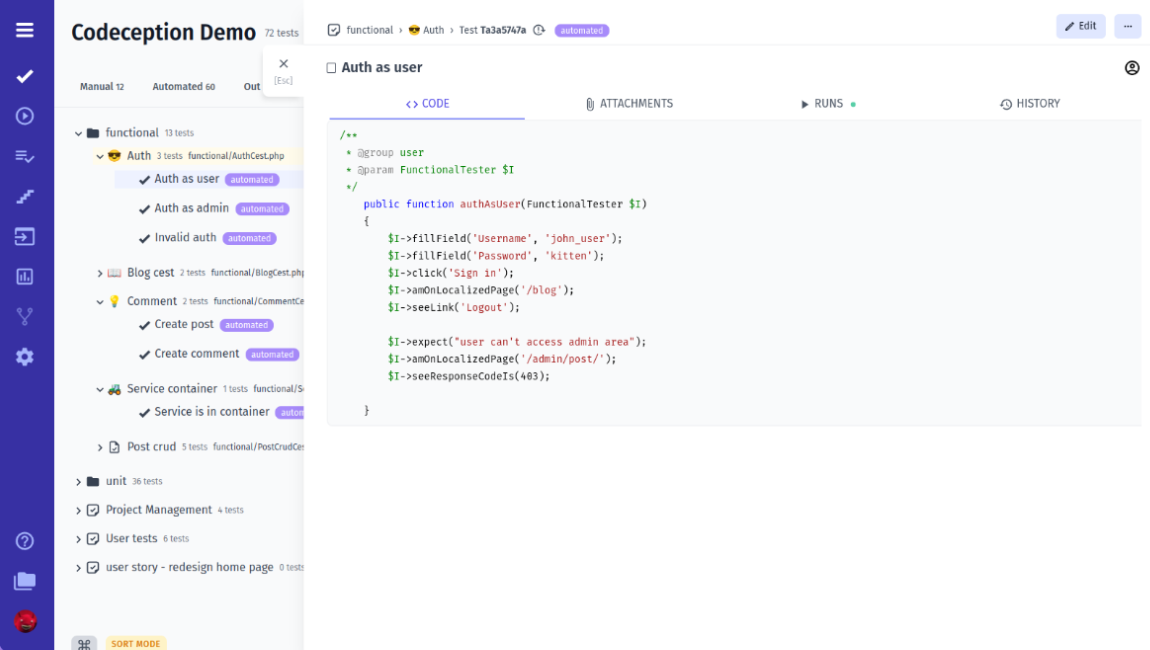Open the settings gear in the sidebar
Screen dimensions: 1150x650
pyautogui.click(x=25, y=356)
